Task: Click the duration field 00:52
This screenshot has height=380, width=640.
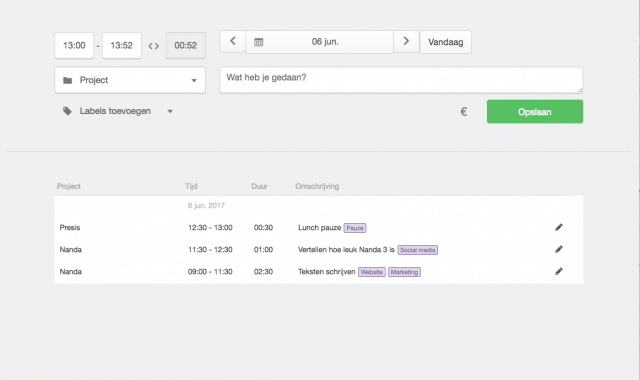Action: pos(186,45)
